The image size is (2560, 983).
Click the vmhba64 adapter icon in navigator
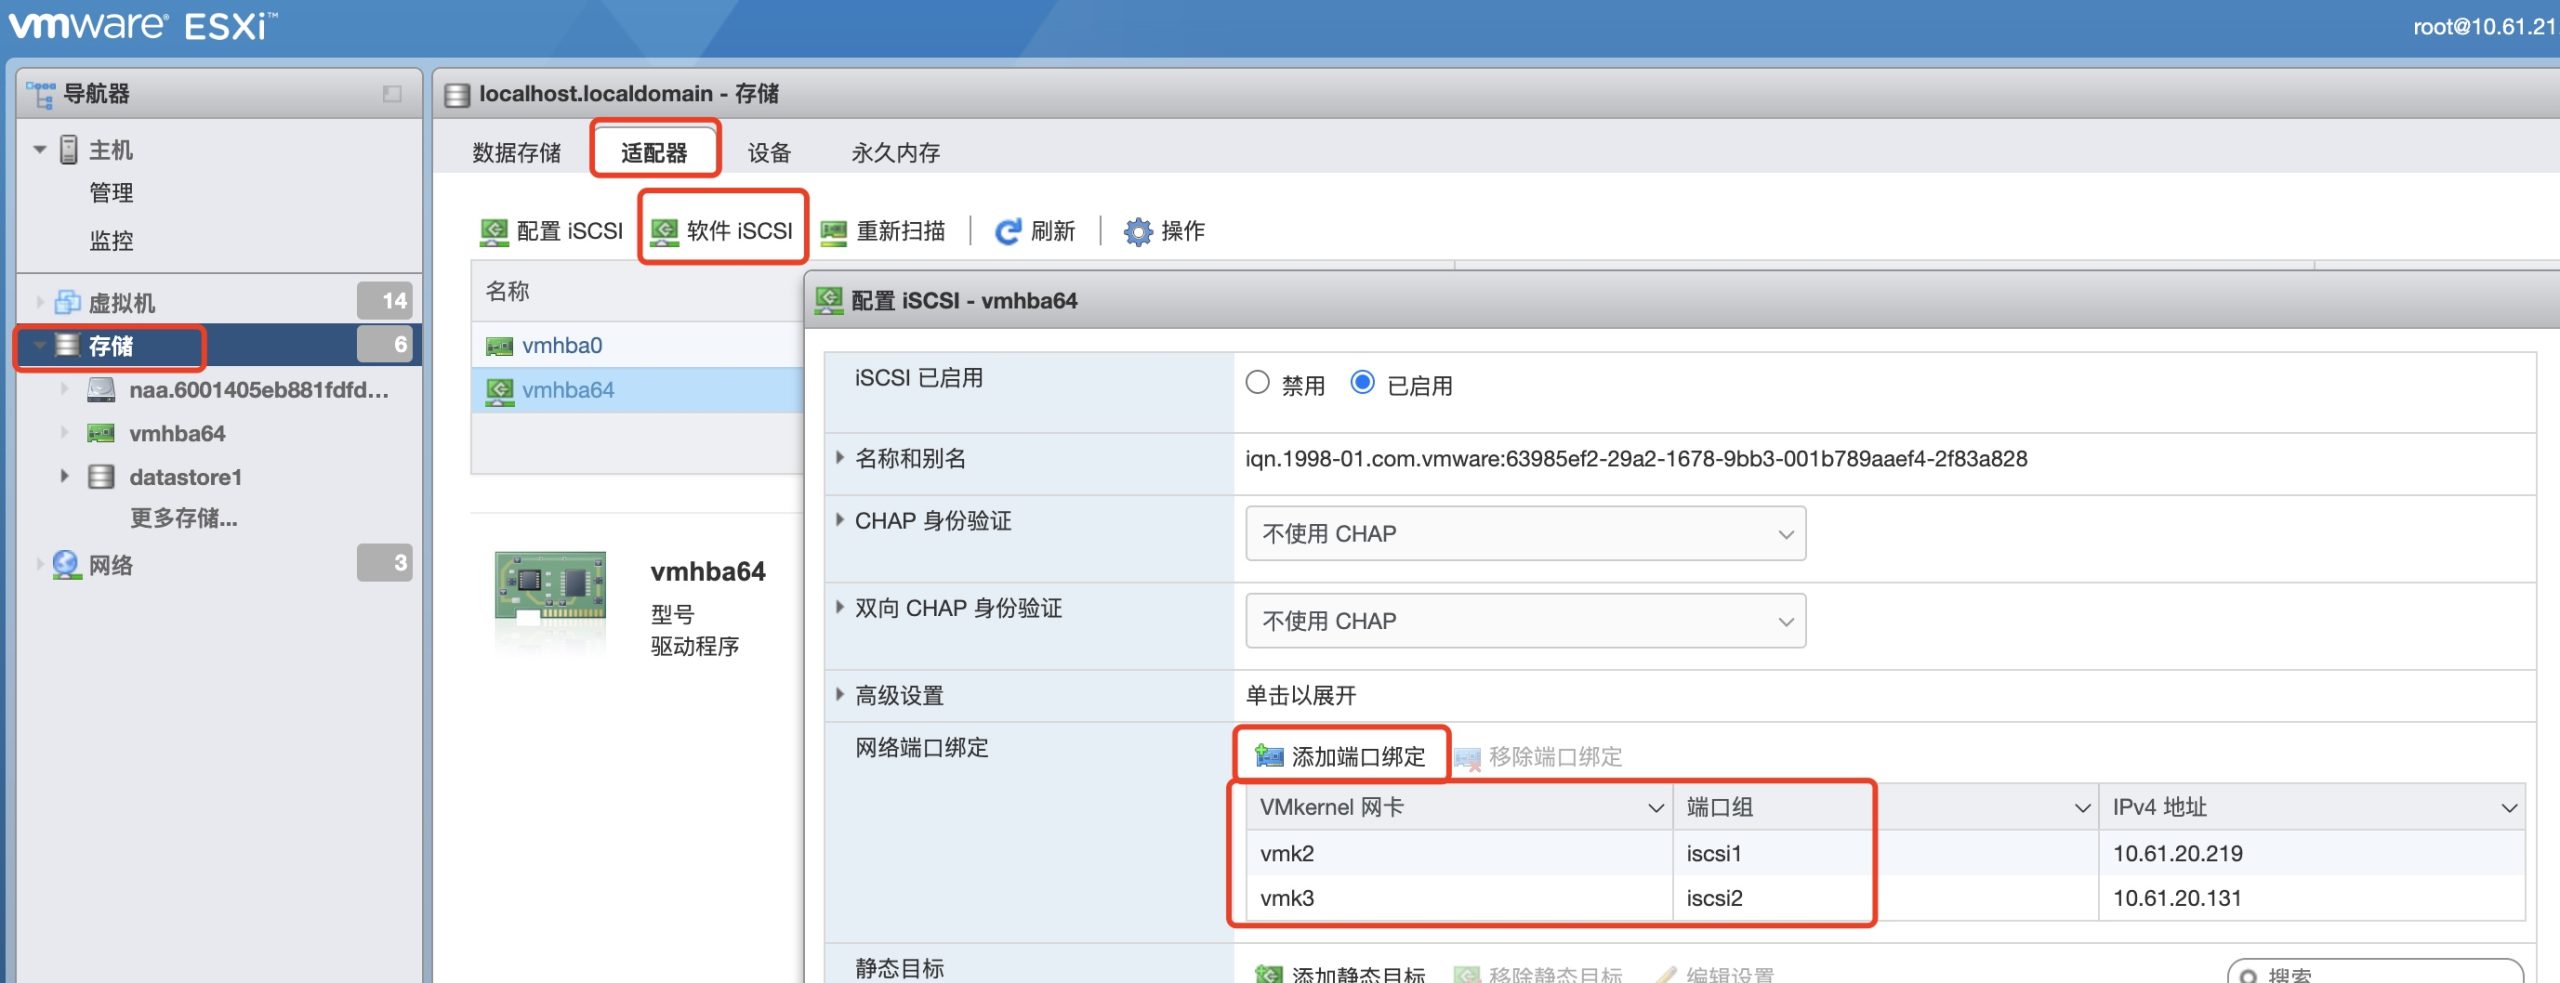pyautogui.click(x=101, y=434)
